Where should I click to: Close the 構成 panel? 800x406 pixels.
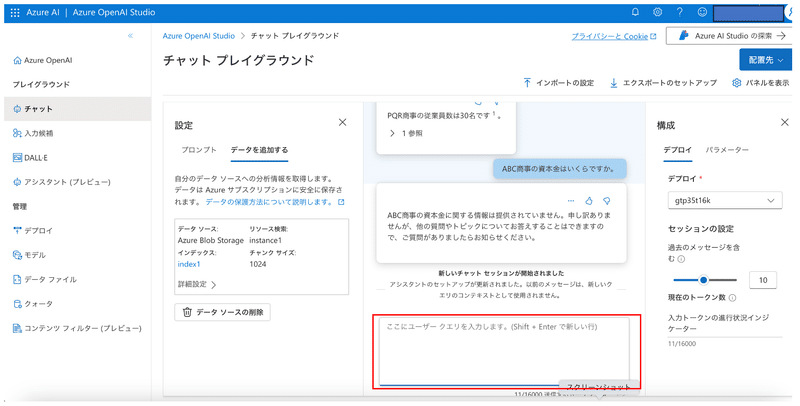pos(785,122)
